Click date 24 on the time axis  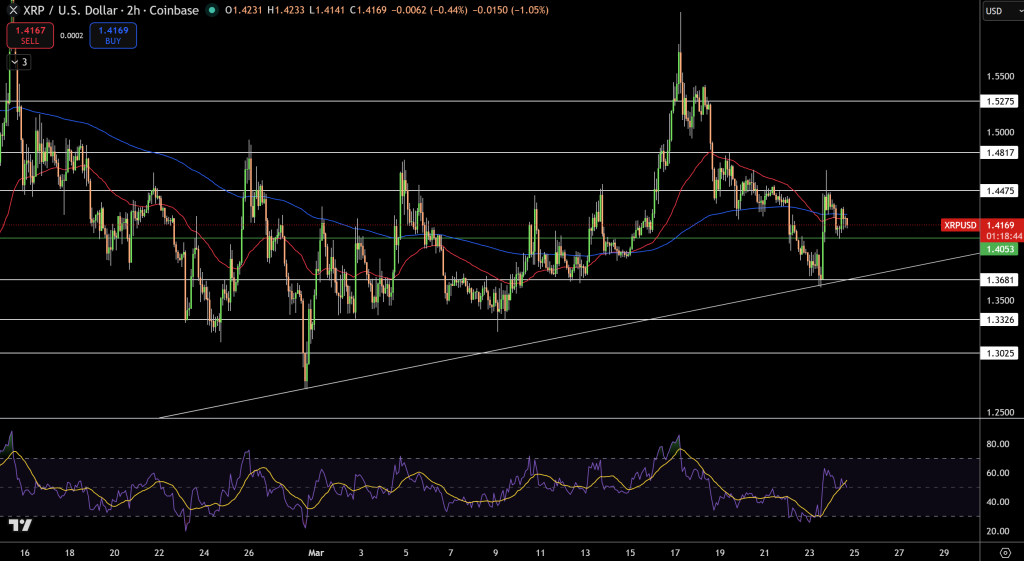pyautogui.click(x=204, y=552)
